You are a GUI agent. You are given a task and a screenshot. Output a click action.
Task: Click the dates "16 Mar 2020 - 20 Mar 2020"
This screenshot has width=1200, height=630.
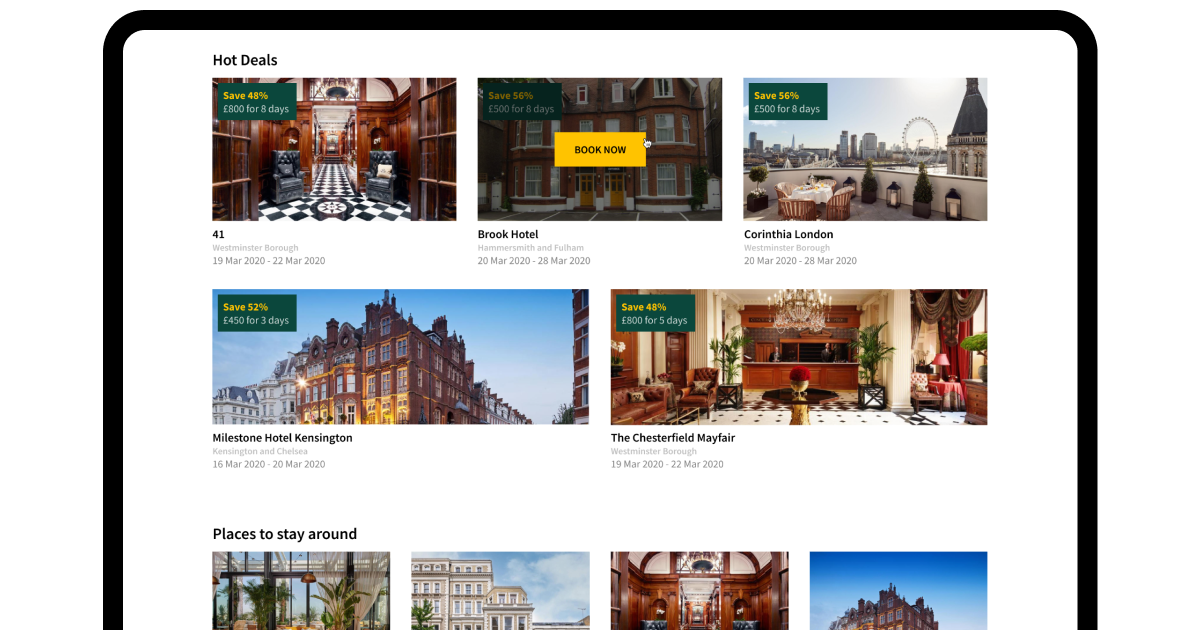point(269,464)
